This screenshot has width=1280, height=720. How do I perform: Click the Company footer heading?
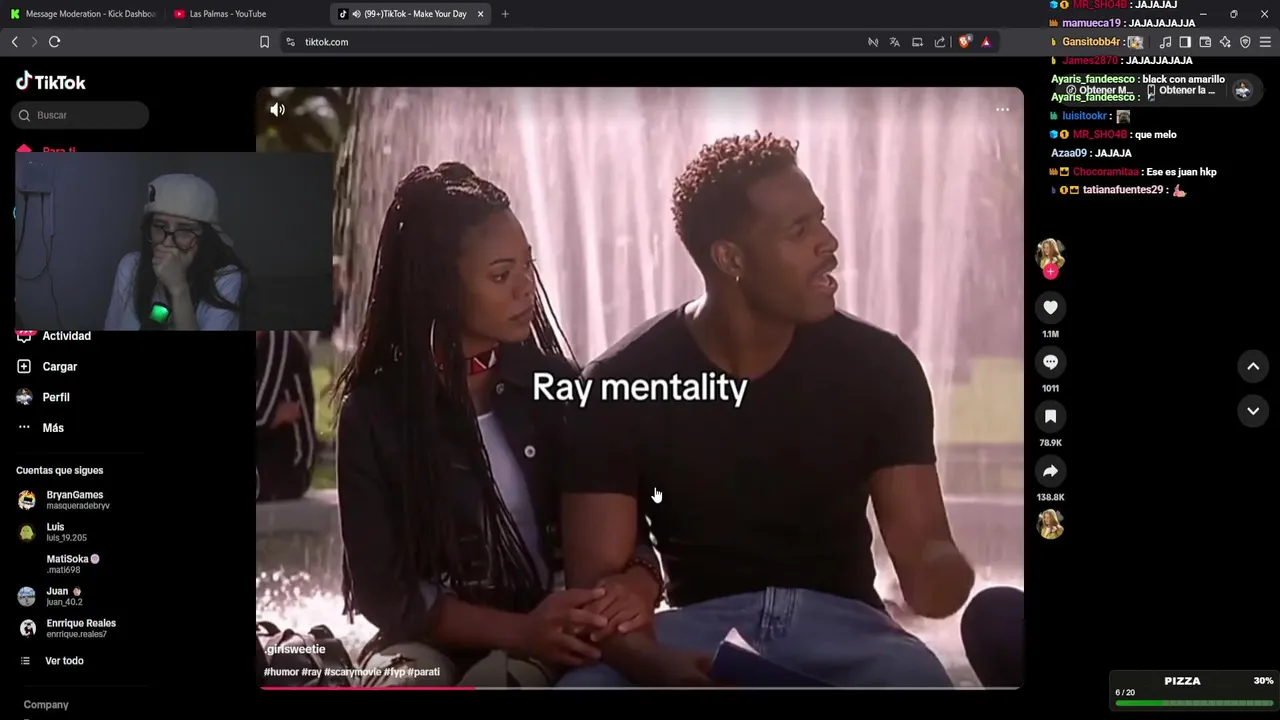tap(46, 705)
